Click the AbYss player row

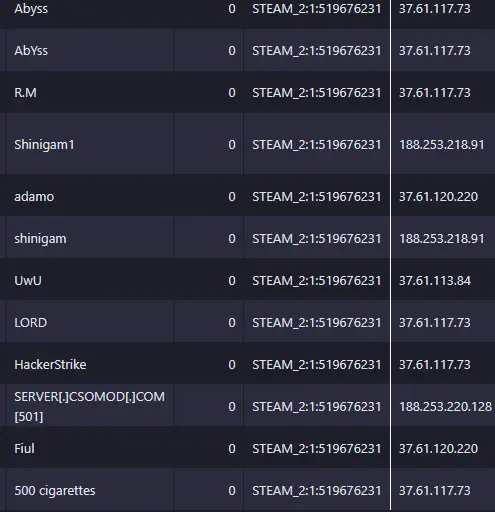[247, 50]
